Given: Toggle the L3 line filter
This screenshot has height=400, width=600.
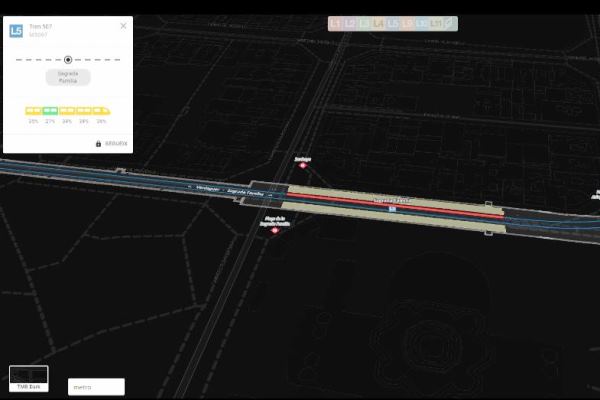Looking at the screenshot, I should point(364,23).
